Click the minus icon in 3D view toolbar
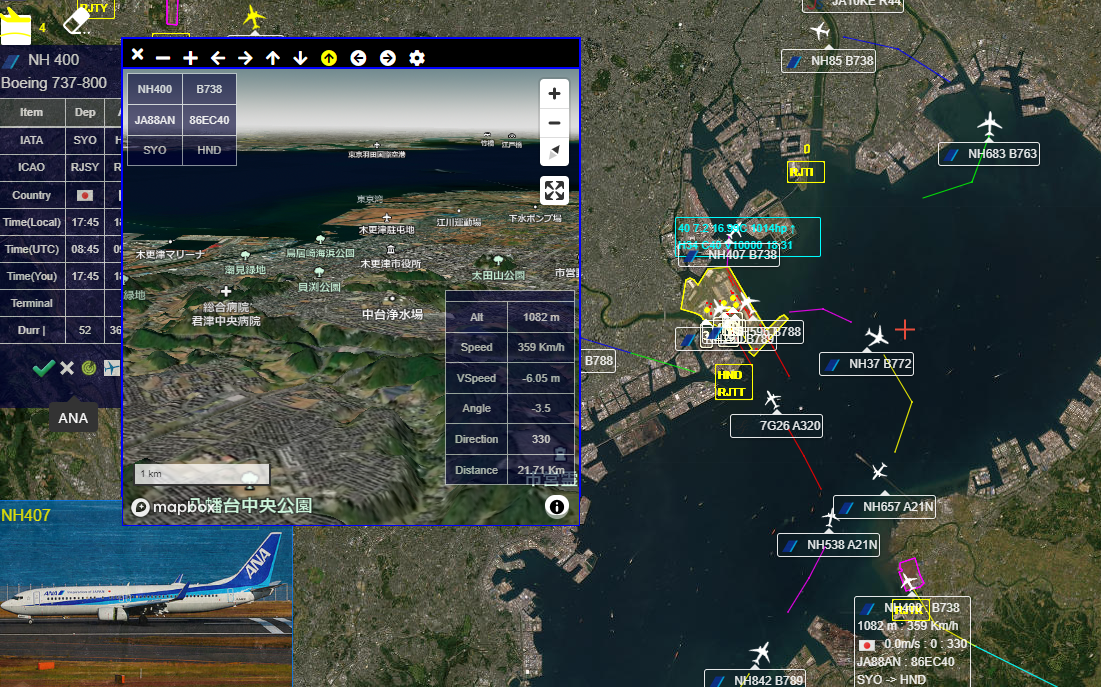Image resolution: width=1101 pixels, height=687 pixels. click(x=163, y=58)
